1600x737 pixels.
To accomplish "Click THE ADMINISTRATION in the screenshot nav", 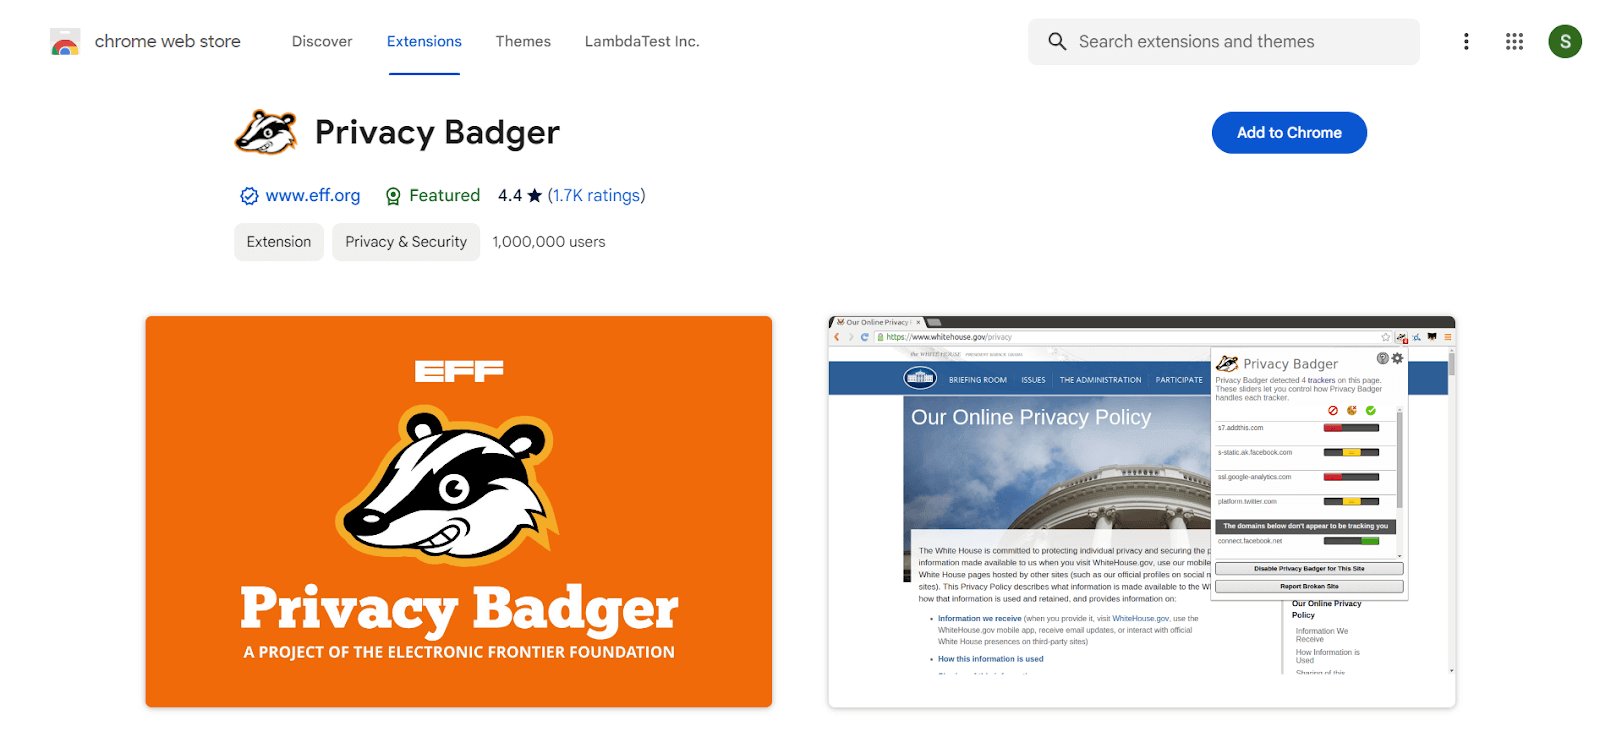I will pyautogui.click(x=1100, y=380).
